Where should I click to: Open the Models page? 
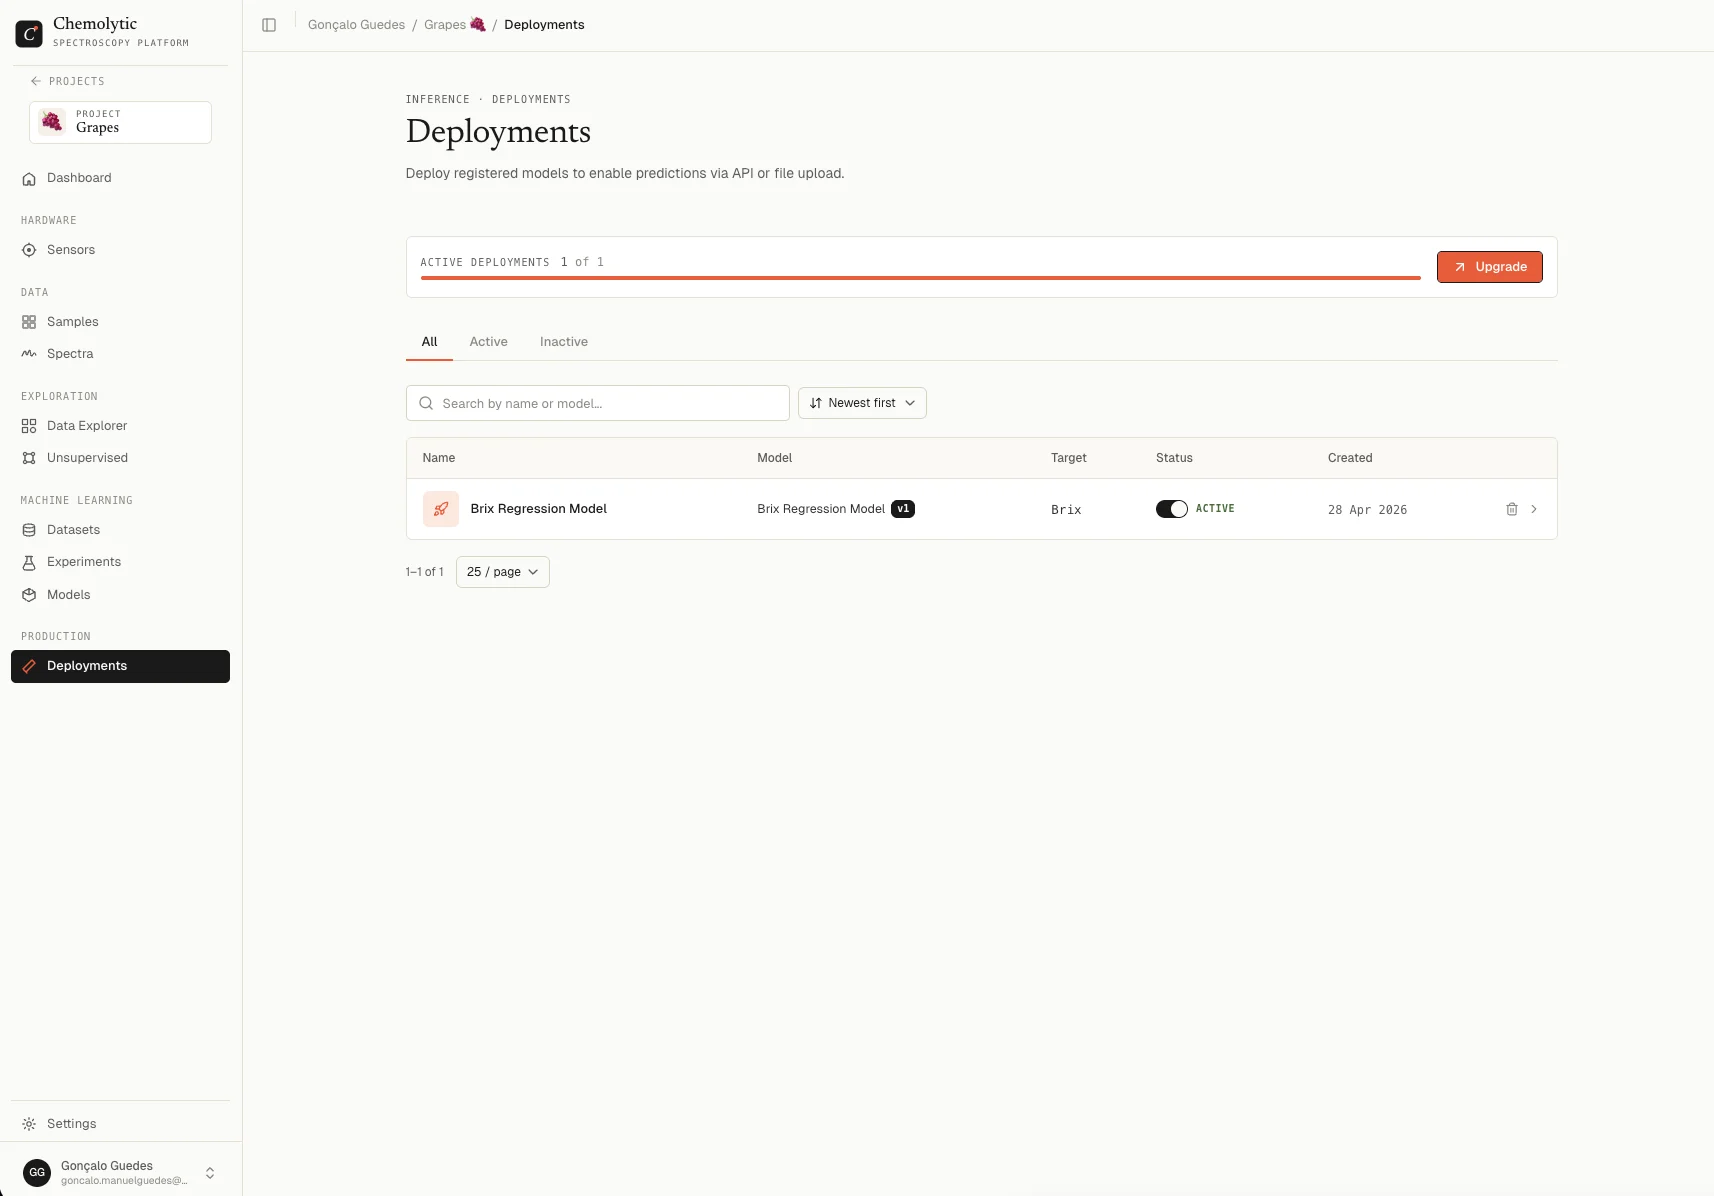tap(120, 595)
